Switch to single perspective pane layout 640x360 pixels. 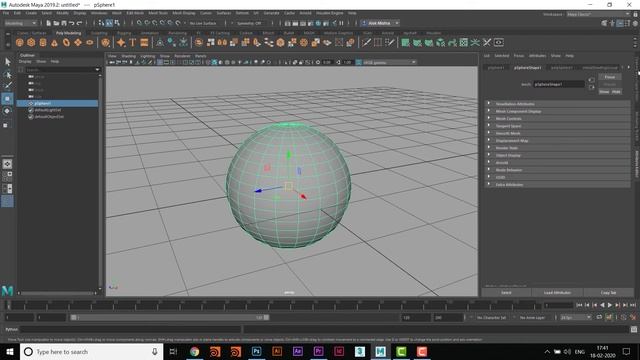click(x=7, y=164)
